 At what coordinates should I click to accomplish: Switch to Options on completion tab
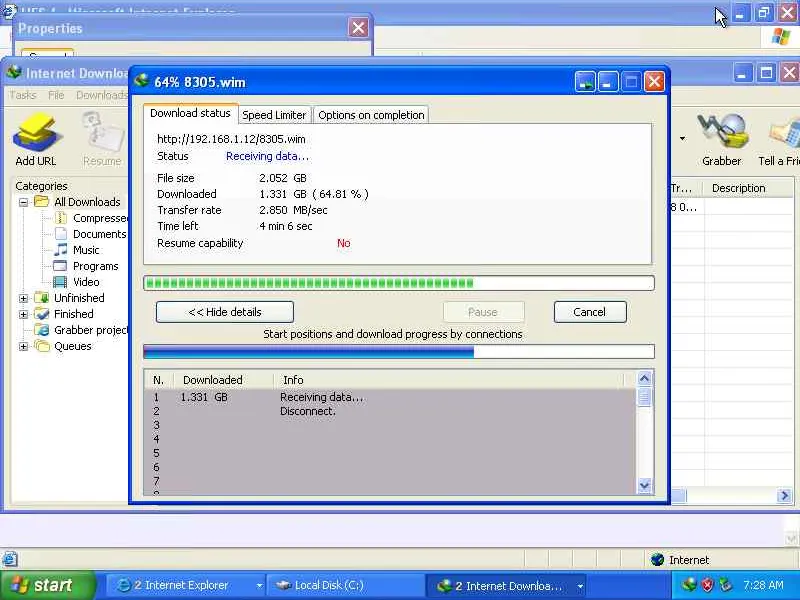pyautogui.click(x=371, y=115)
